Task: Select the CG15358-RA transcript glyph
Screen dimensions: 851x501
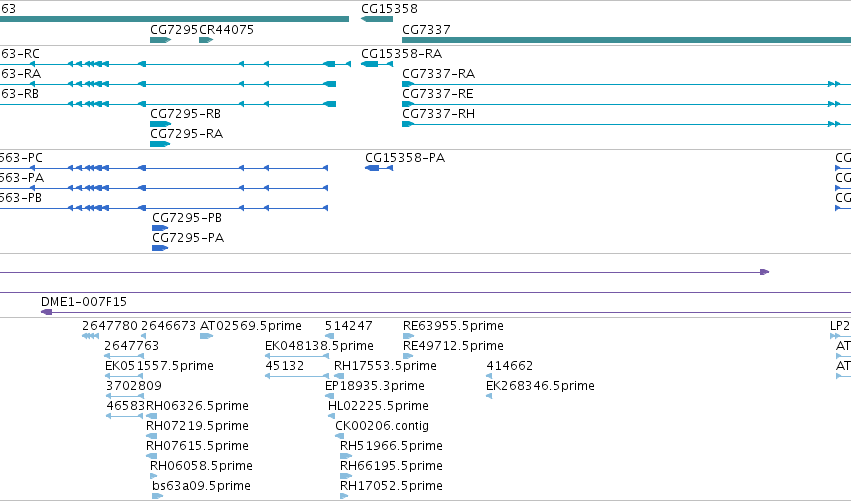Action: click(377, 65)
